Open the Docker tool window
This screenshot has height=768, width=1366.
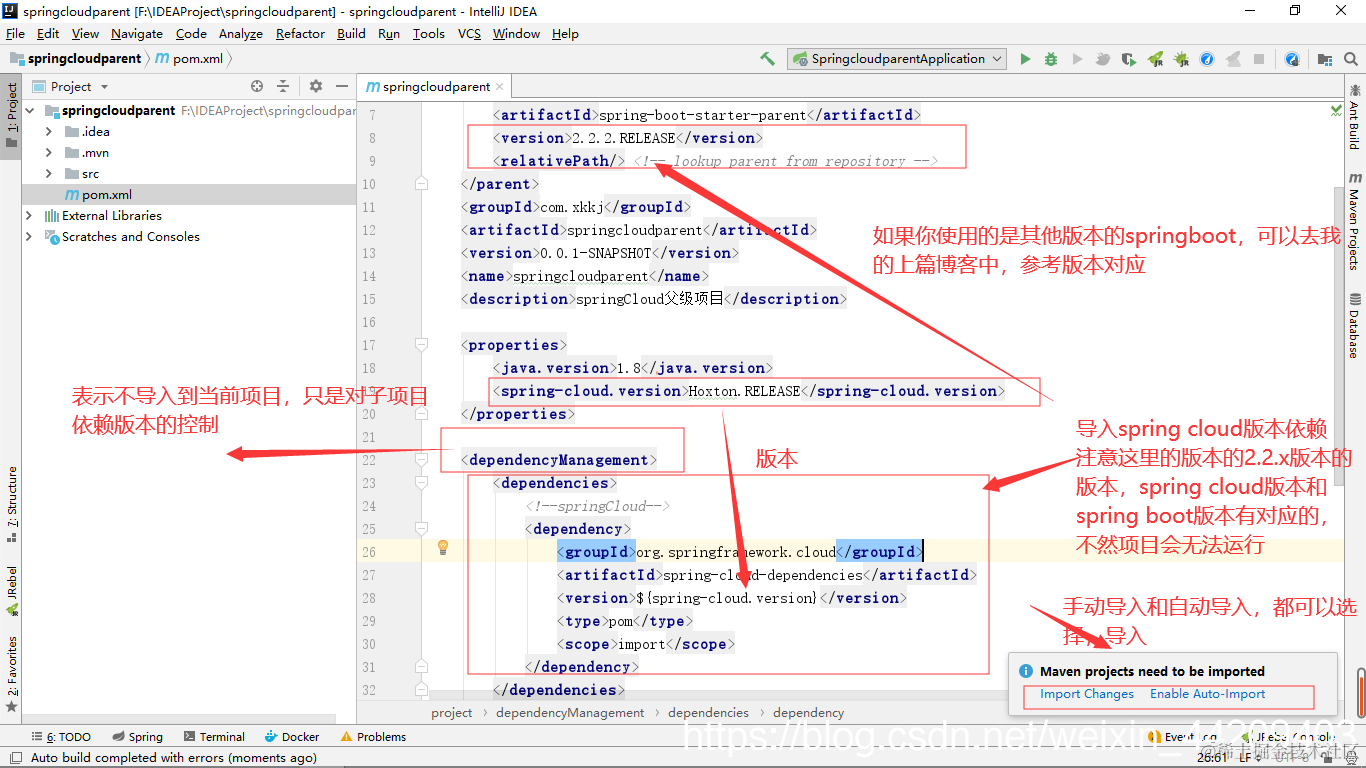[x=292, y=737]
